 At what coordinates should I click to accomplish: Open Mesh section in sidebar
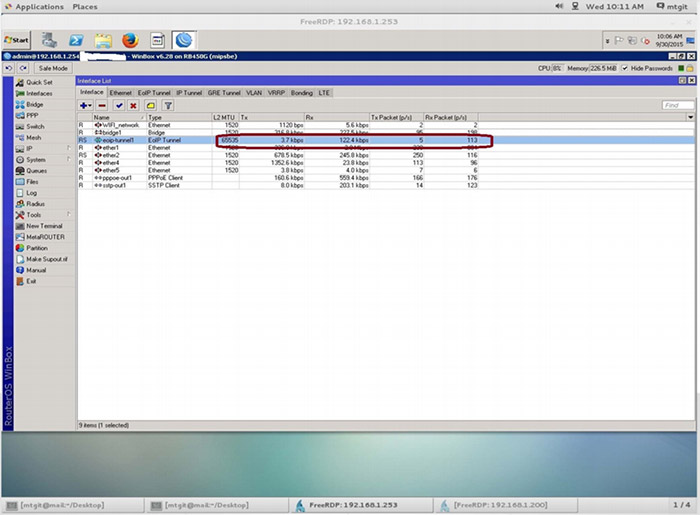(x=33, y=137)
